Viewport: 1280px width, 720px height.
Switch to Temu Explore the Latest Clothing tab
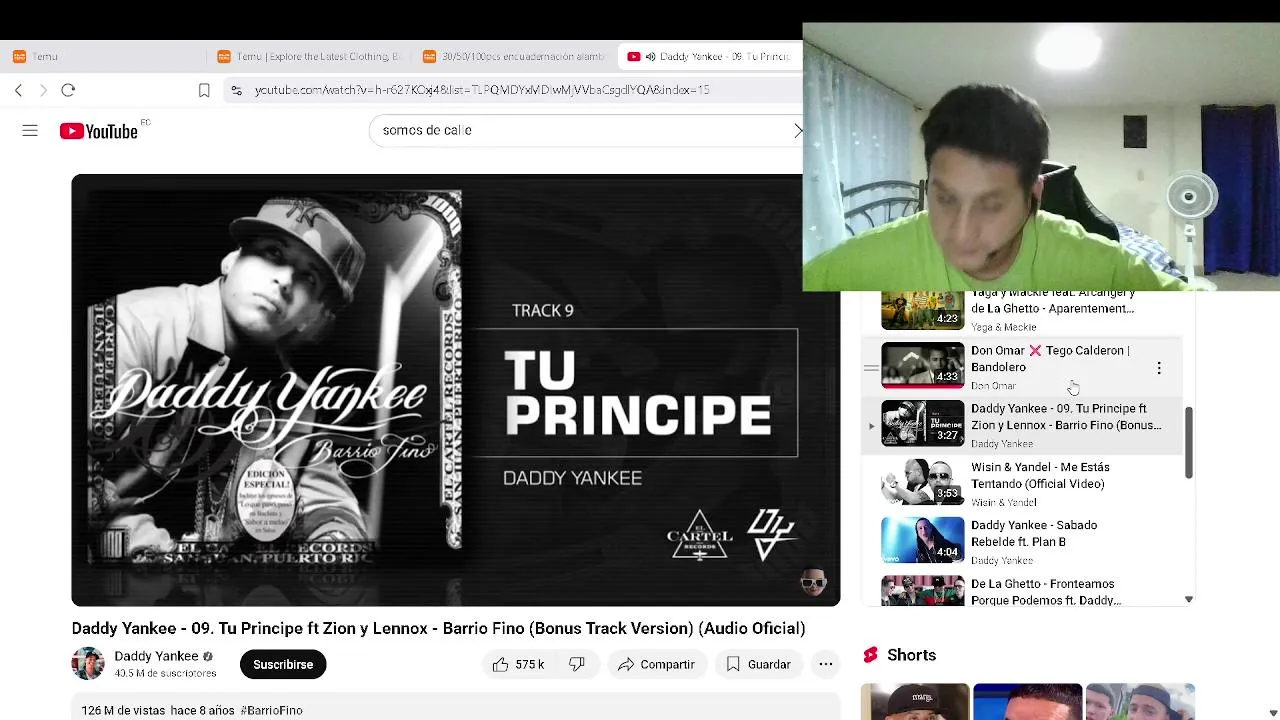[309, 57]
